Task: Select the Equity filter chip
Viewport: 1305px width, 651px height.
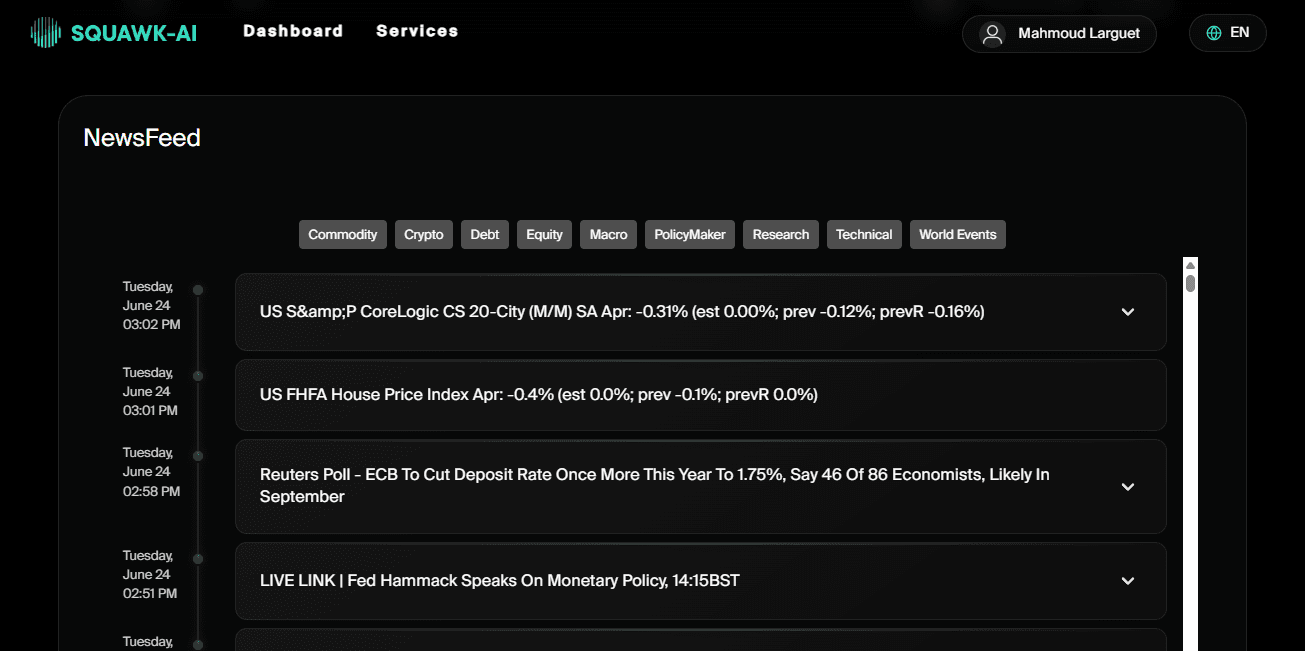Action: [x=544, y=234]
